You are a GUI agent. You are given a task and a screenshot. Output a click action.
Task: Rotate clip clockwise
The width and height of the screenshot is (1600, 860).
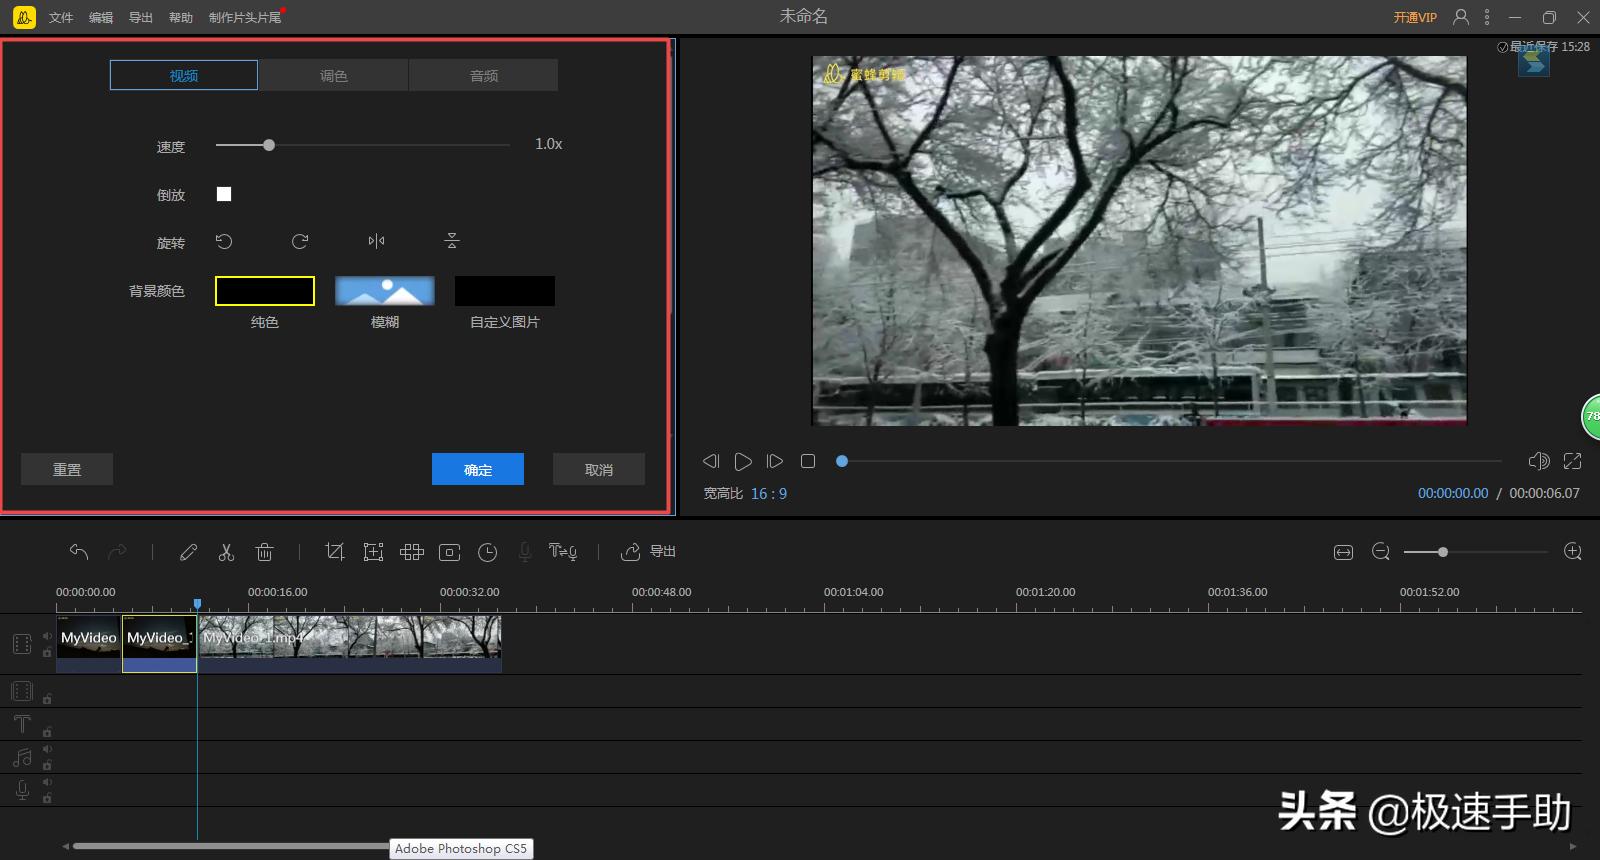pos(300,241)
